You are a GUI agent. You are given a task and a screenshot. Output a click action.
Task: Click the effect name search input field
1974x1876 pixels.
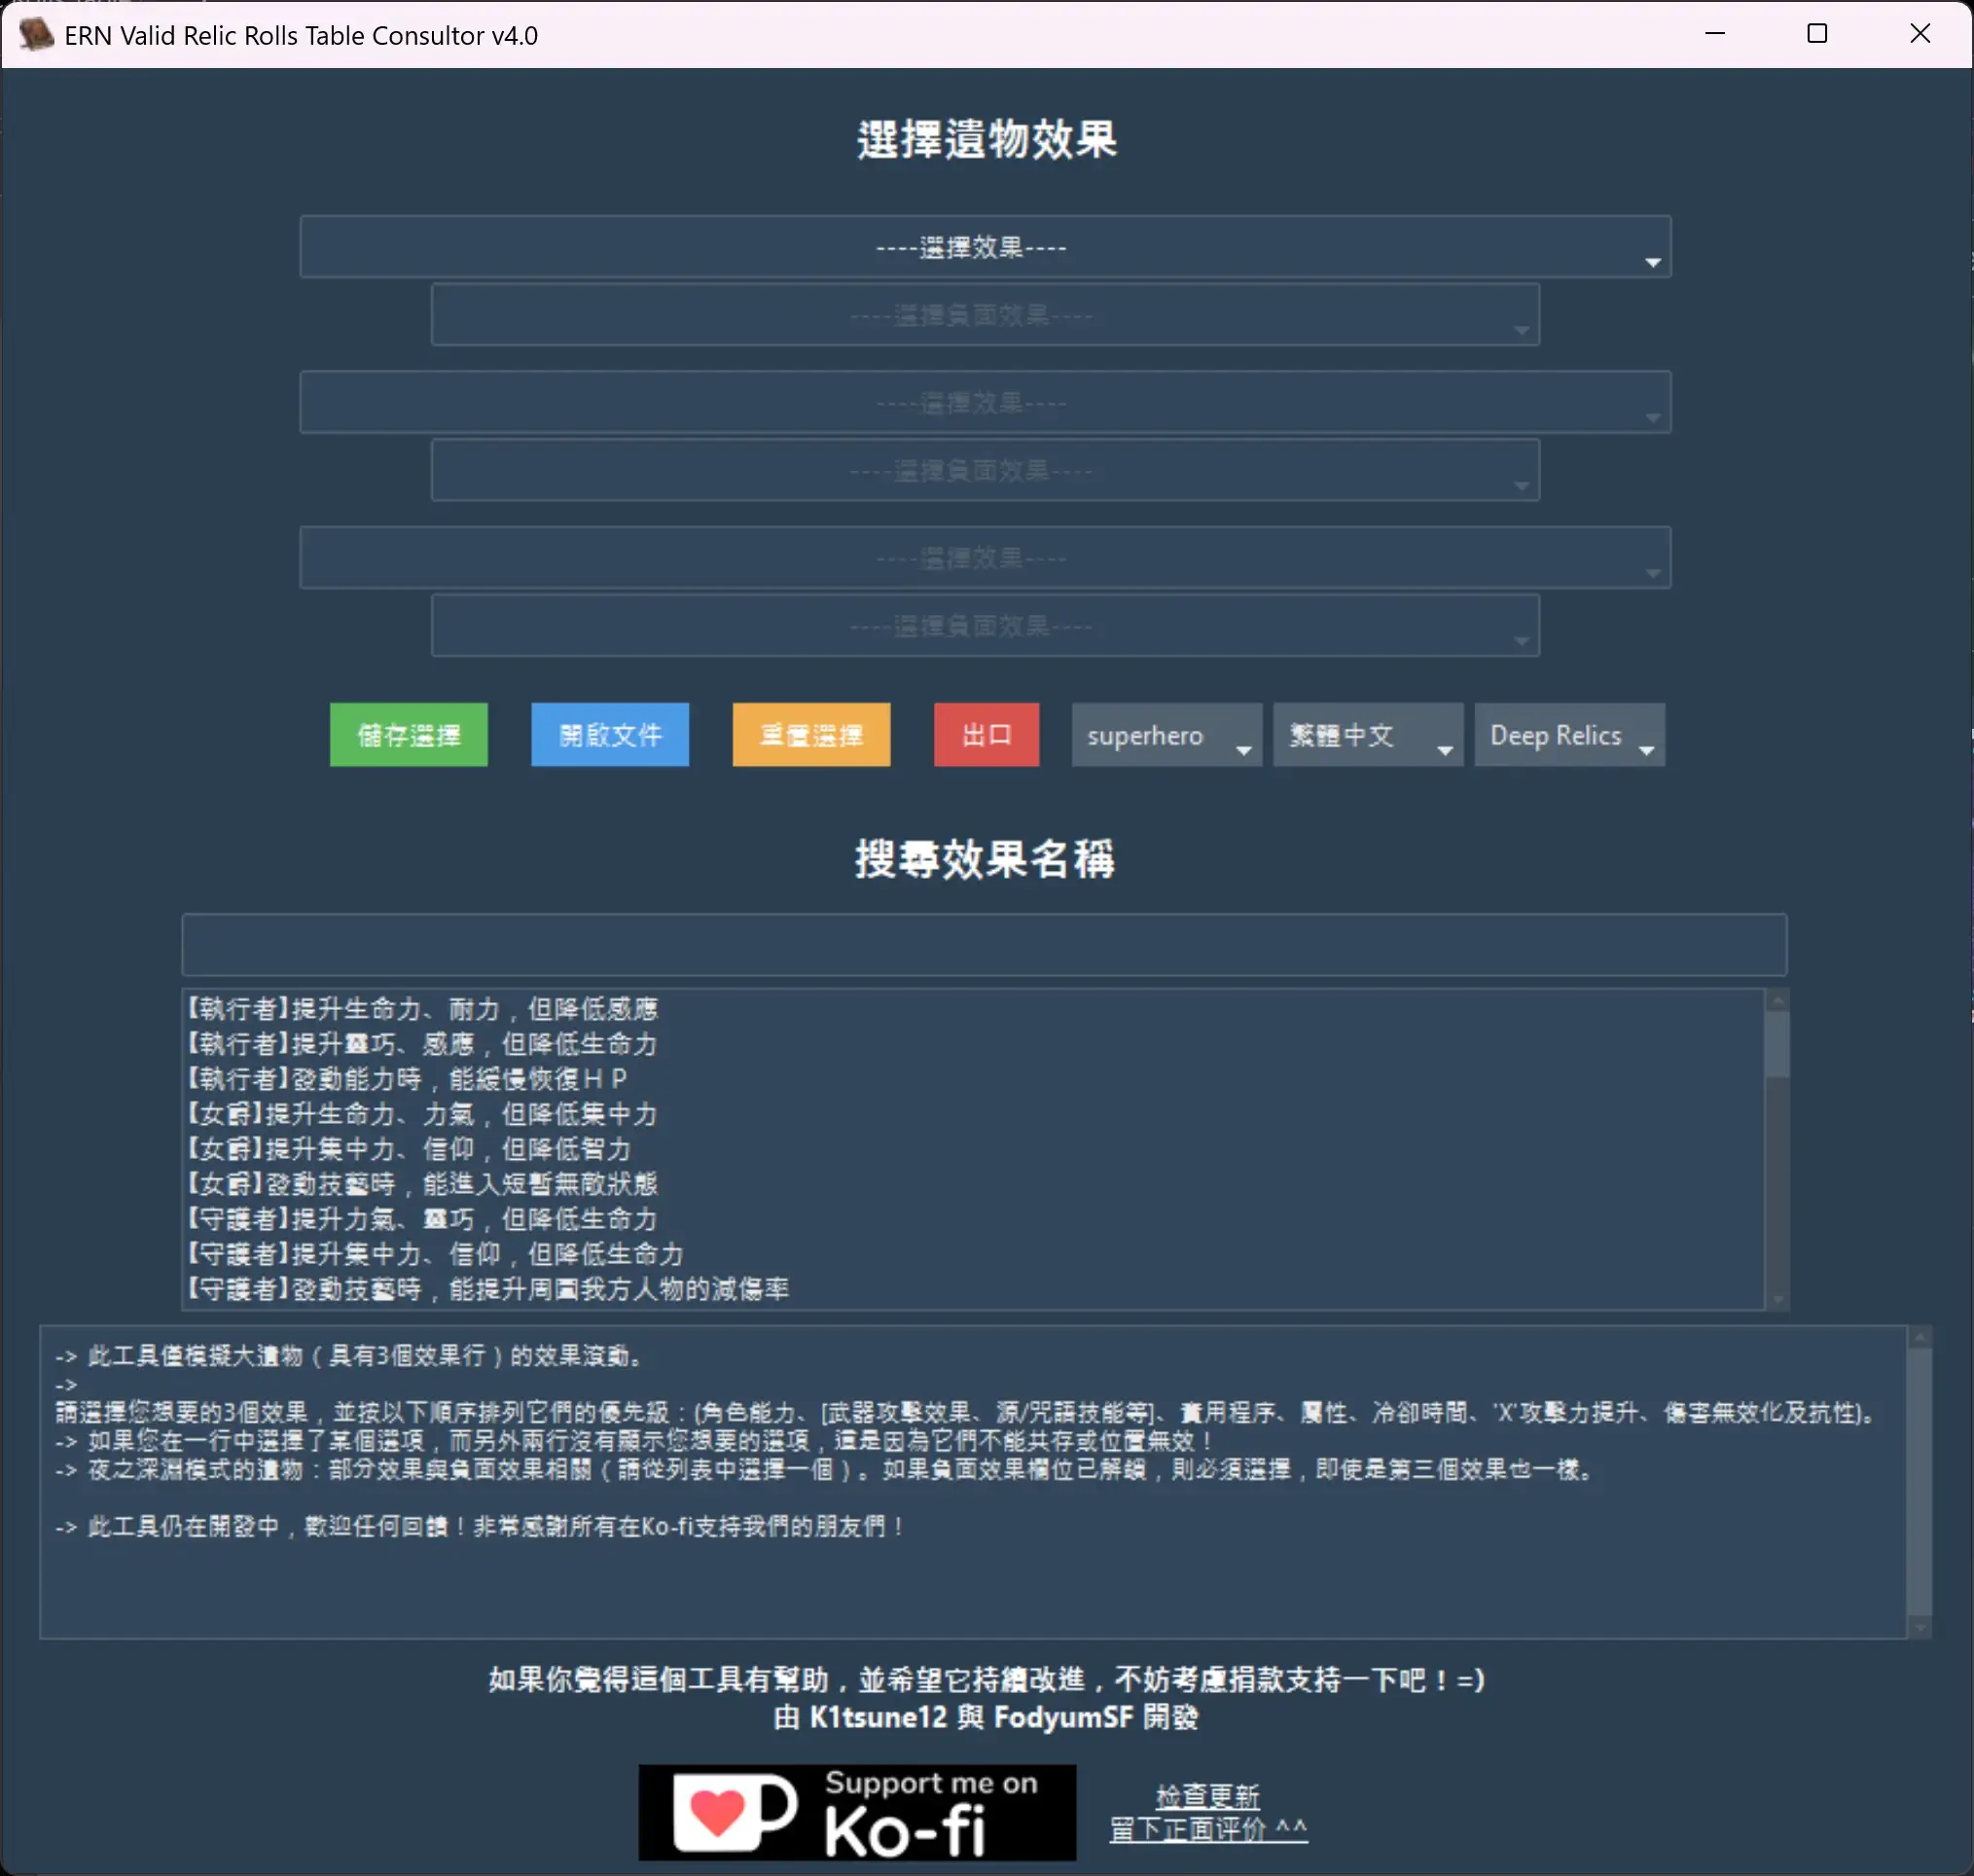click(984, 943)
